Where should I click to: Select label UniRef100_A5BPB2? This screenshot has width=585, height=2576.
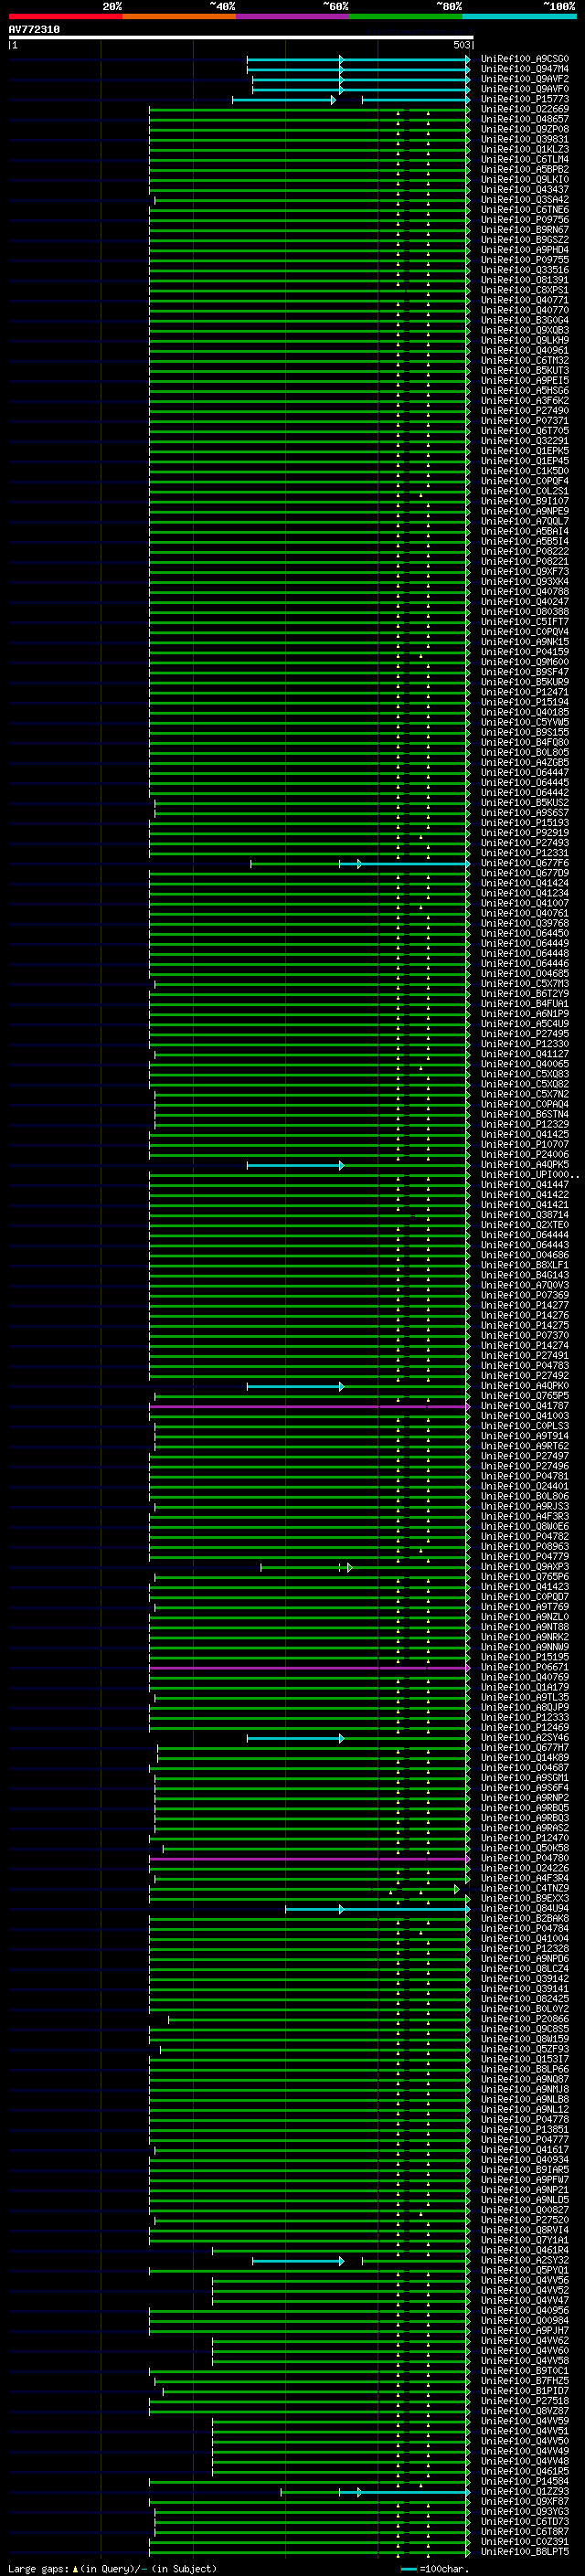tap(525, 169)
